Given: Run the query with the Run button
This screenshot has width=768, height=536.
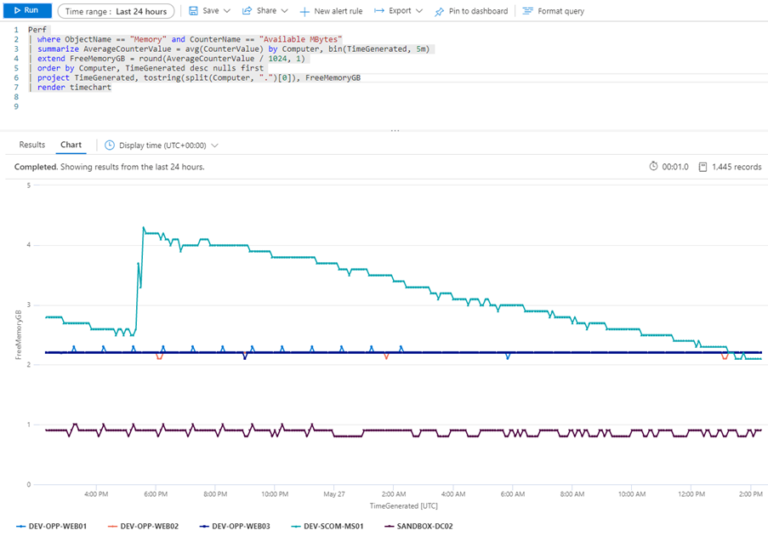Looking at the screenshot, I should 25,10.
